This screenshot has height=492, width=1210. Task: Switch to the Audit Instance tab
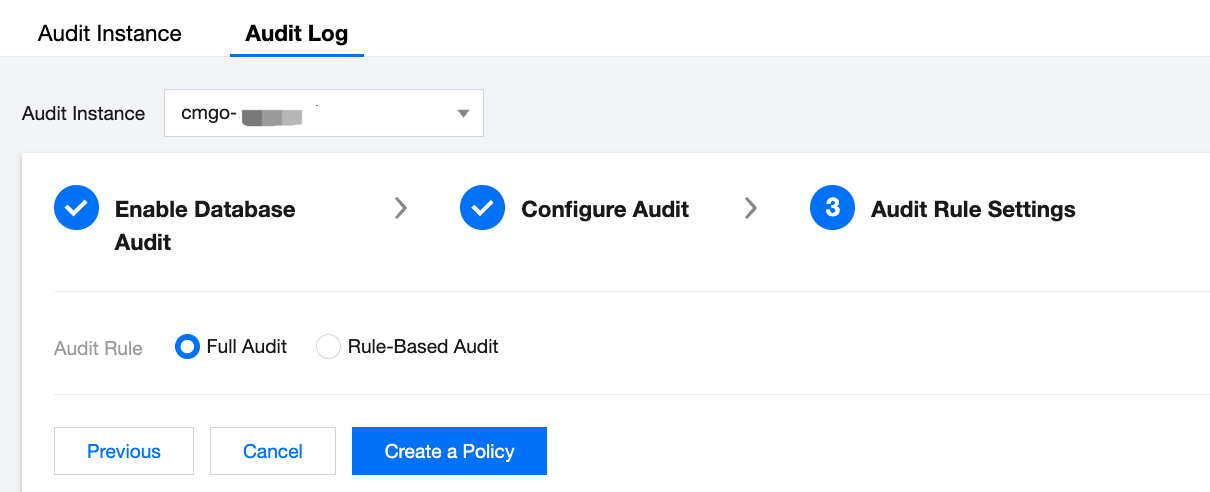(110, 34)
